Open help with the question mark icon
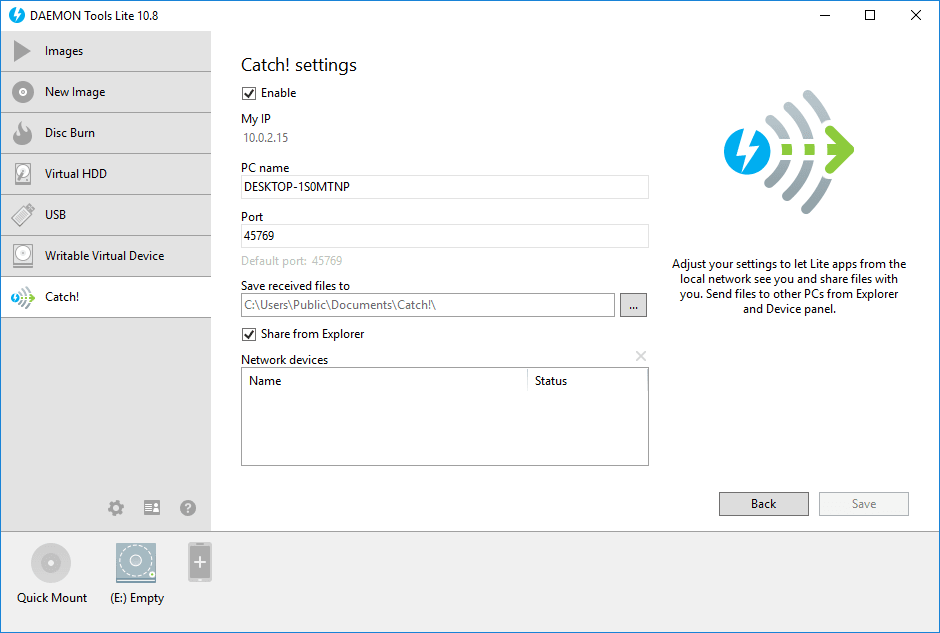The height and width of the screenshot is (633, 940). click(x=188, y=508)
